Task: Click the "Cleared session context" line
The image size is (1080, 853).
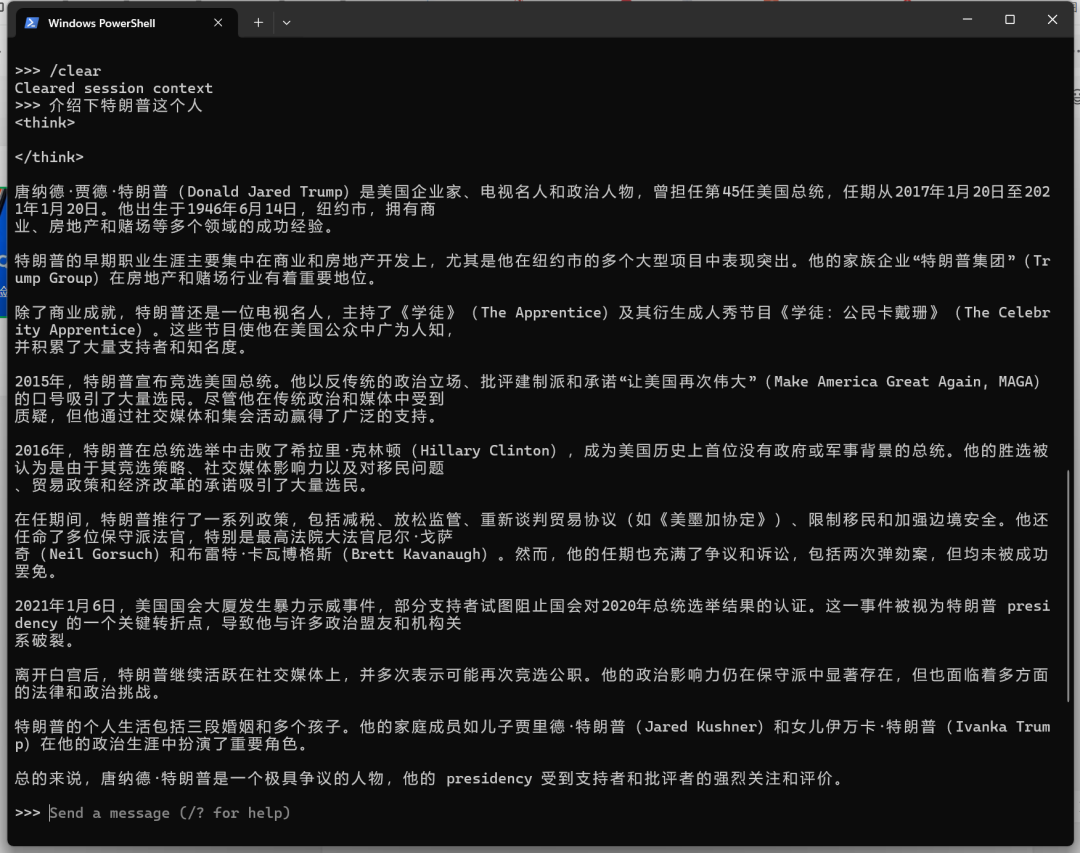Action: tap(113, 88)
